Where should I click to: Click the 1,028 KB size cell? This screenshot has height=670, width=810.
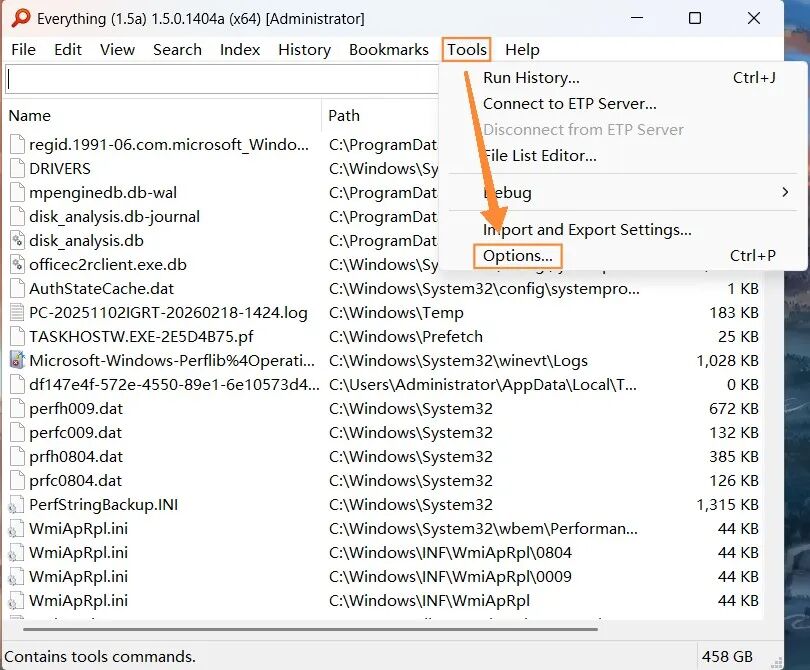[x=727, y=361]
